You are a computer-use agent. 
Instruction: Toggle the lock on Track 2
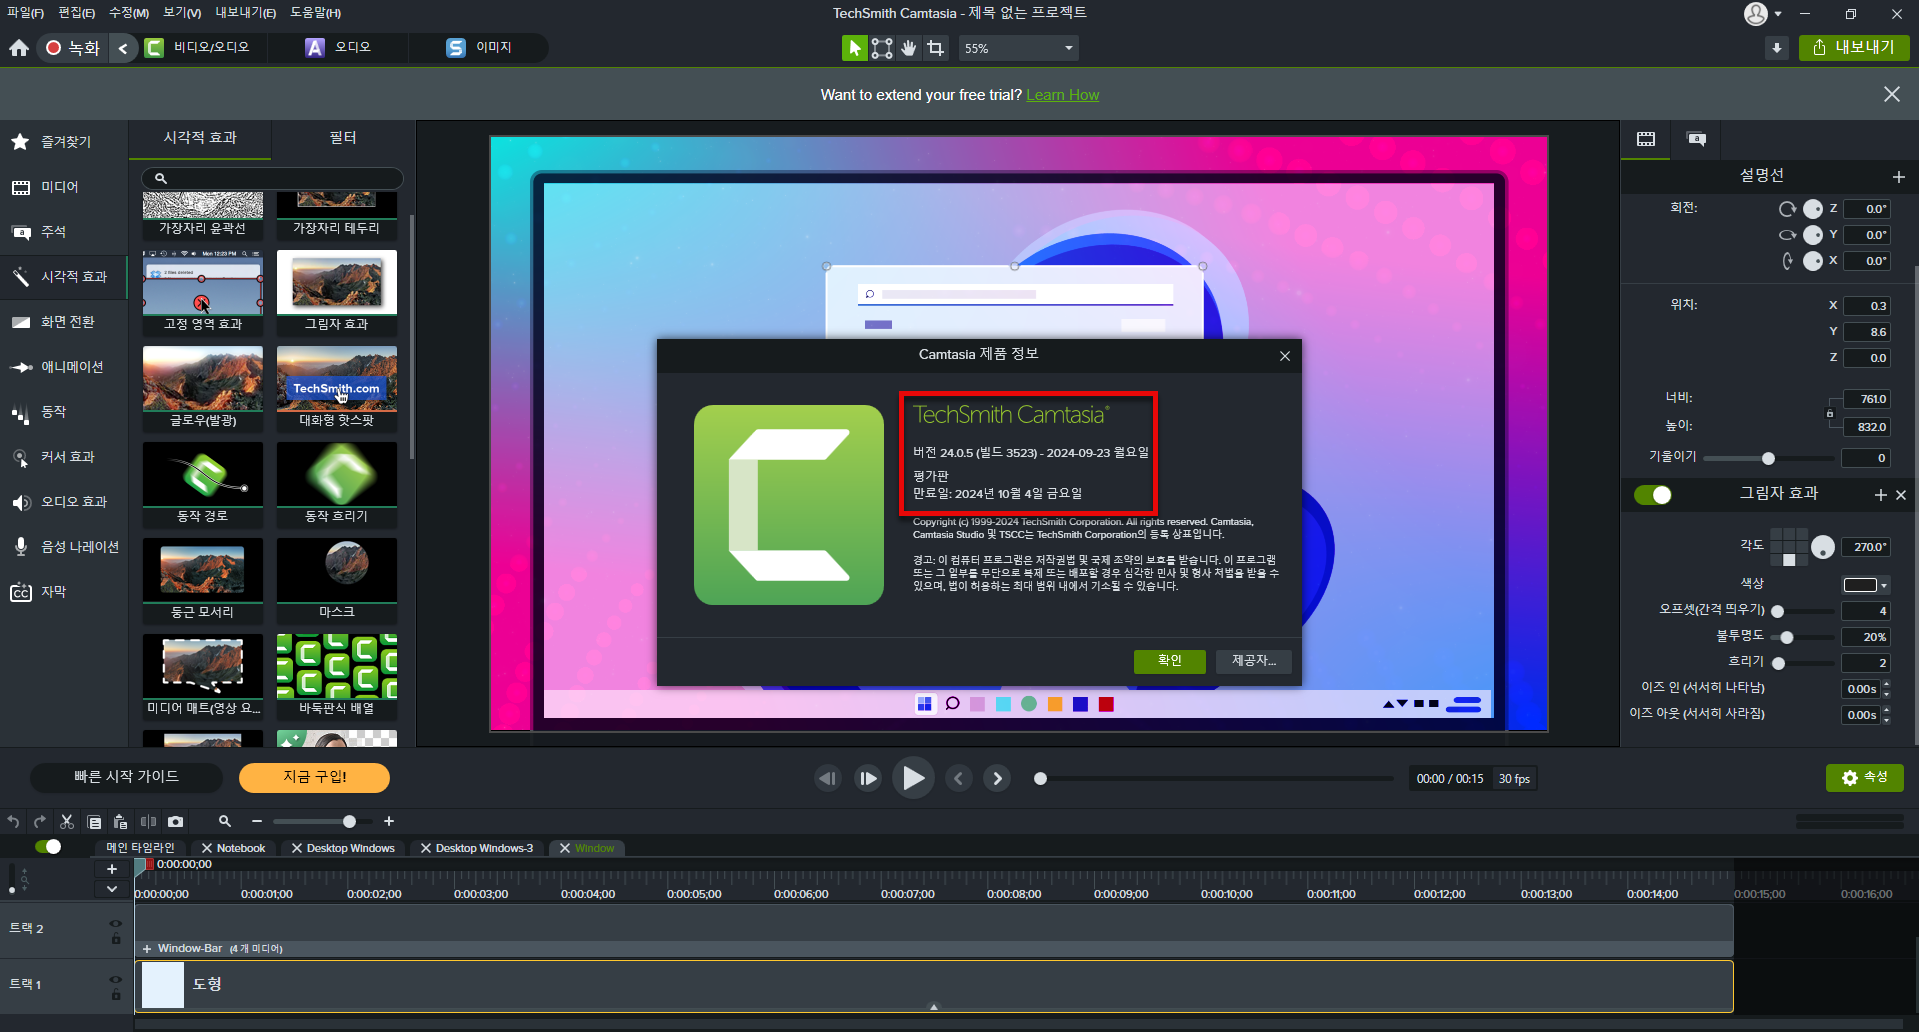116,939
